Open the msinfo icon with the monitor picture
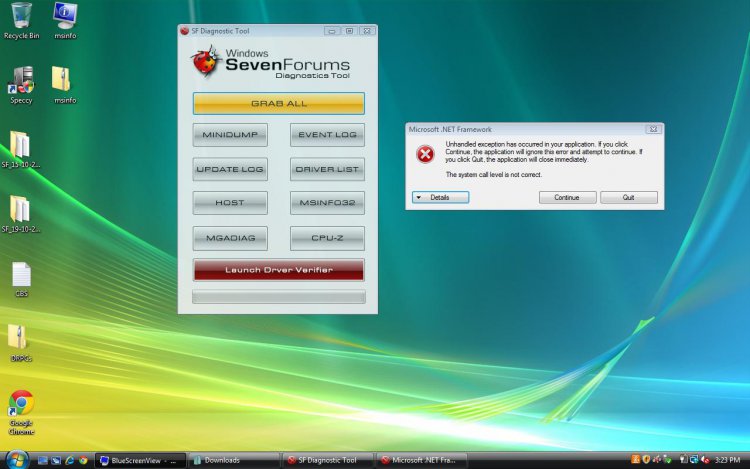Image resolution: width=750 pixels, height=469 pixels. [65, 21]
